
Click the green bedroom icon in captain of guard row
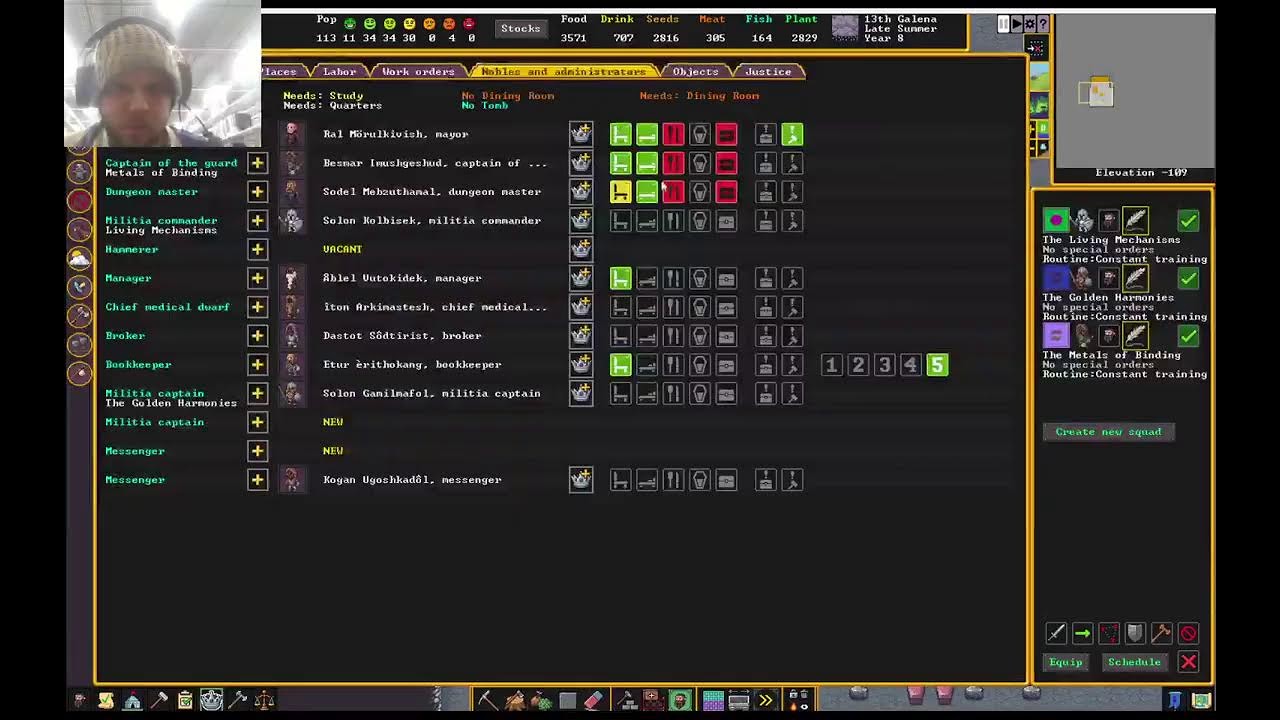(647, 163)
